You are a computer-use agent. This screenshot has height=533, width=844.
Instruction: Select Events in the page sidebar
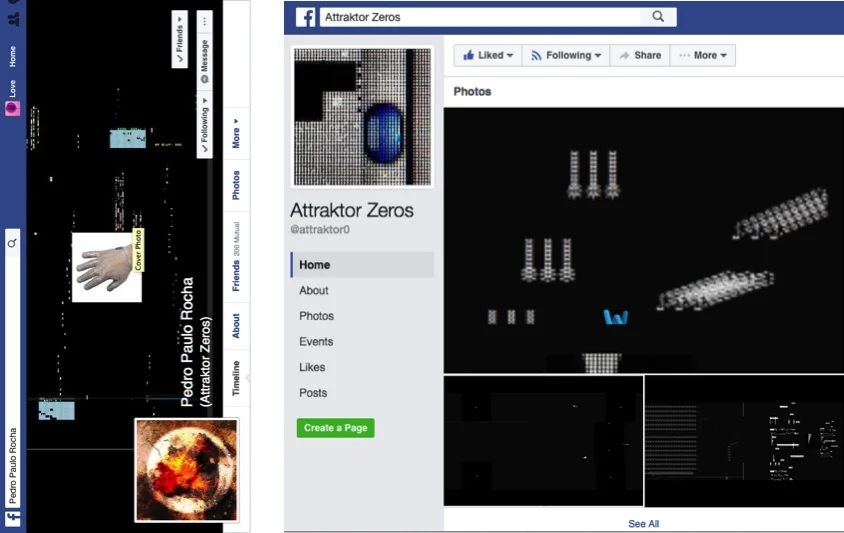[316, 341]
